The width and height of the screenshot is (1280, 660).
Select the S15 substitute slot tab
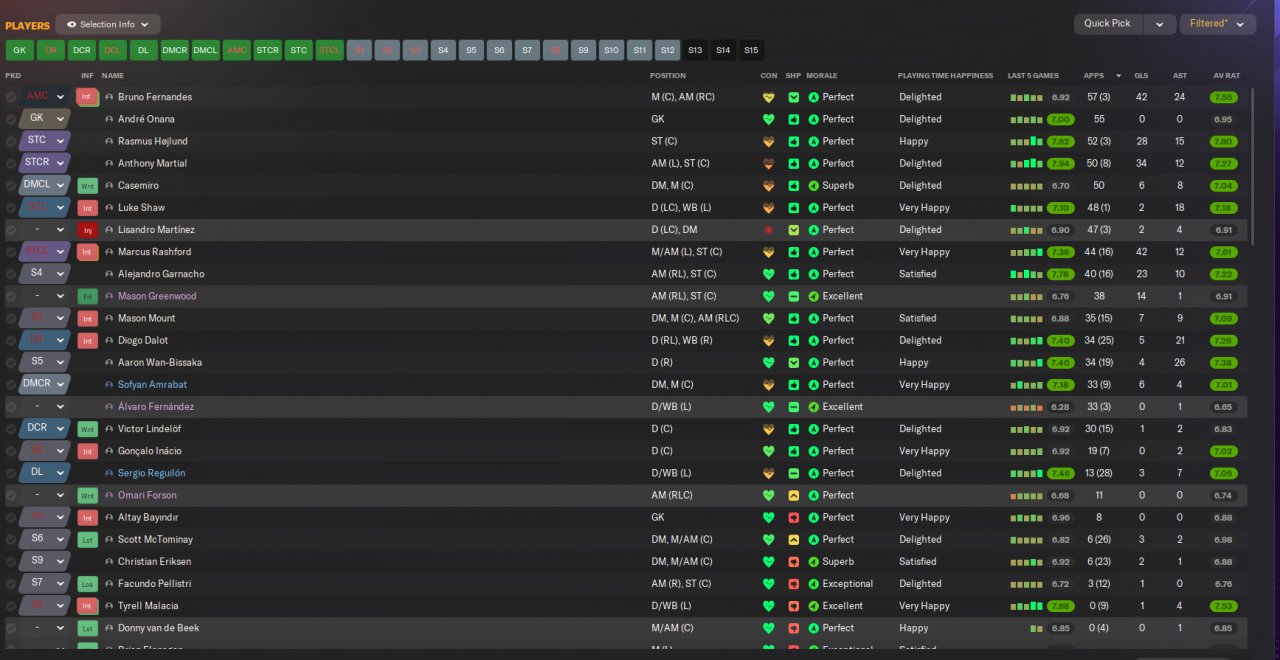click(751, 50)
